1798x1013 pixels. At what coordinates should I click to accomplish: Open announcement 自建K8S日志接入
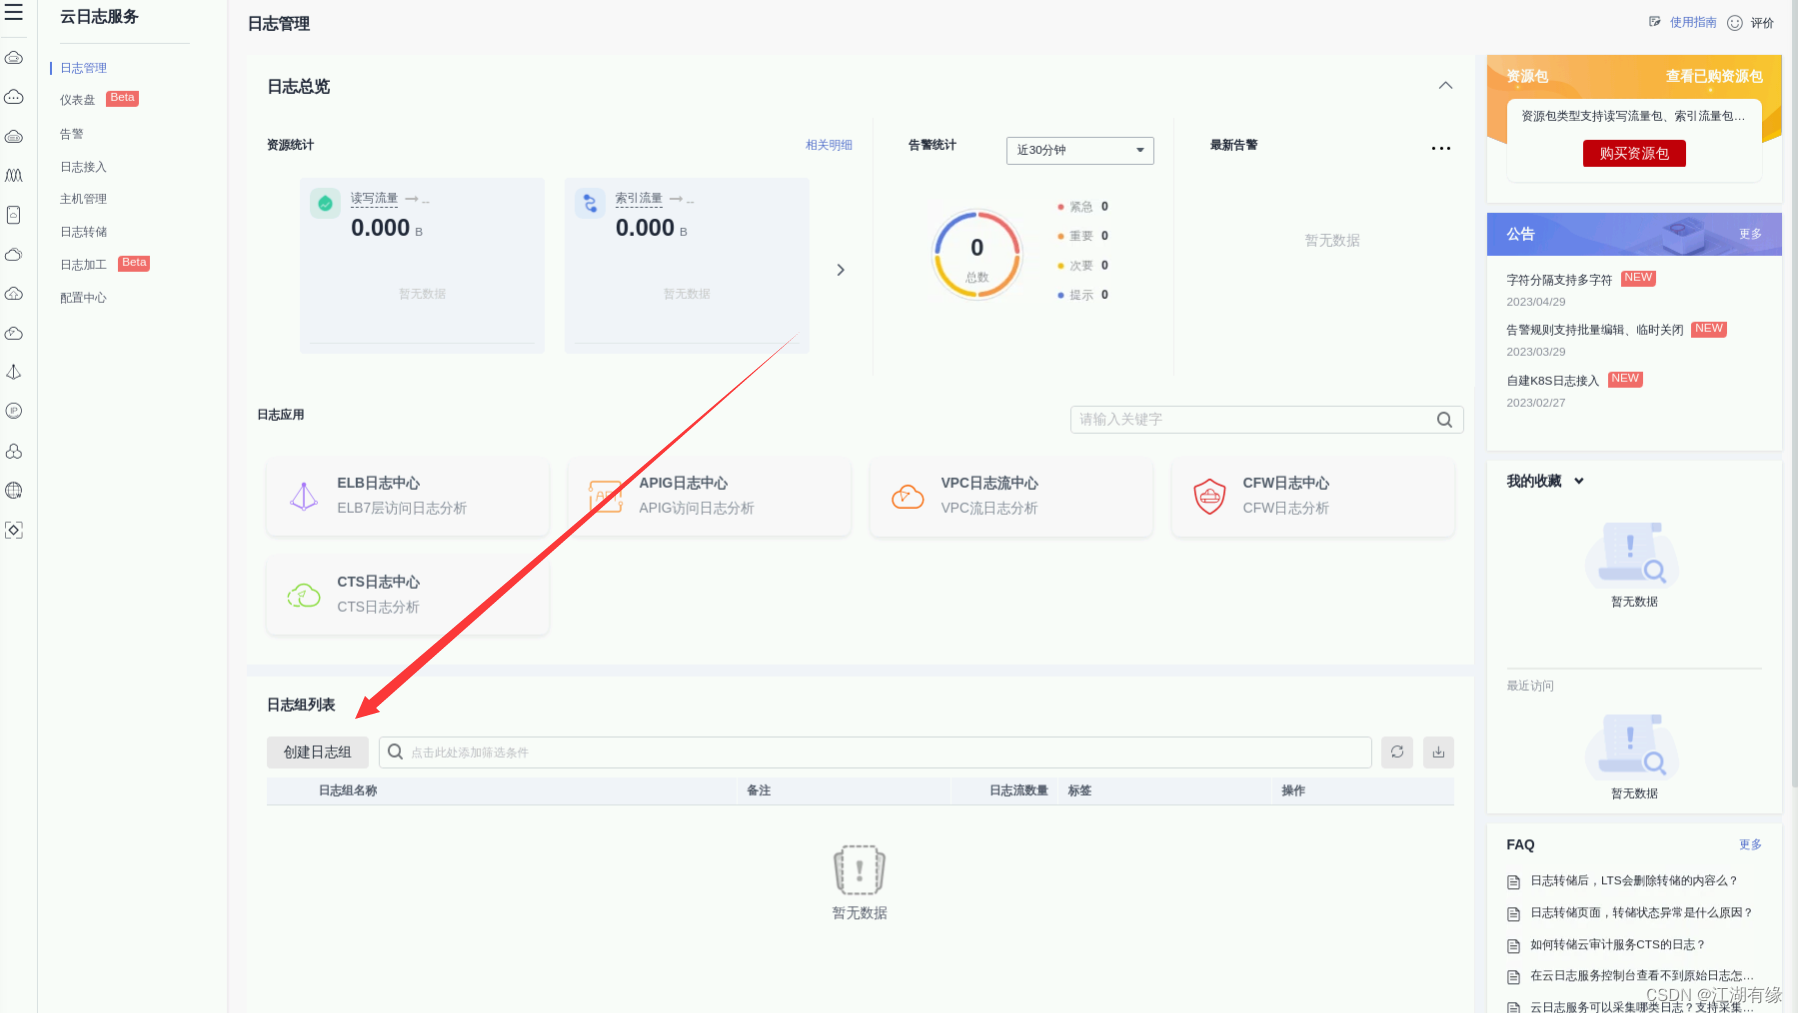pyautogui.click(x=1553, y=381)
